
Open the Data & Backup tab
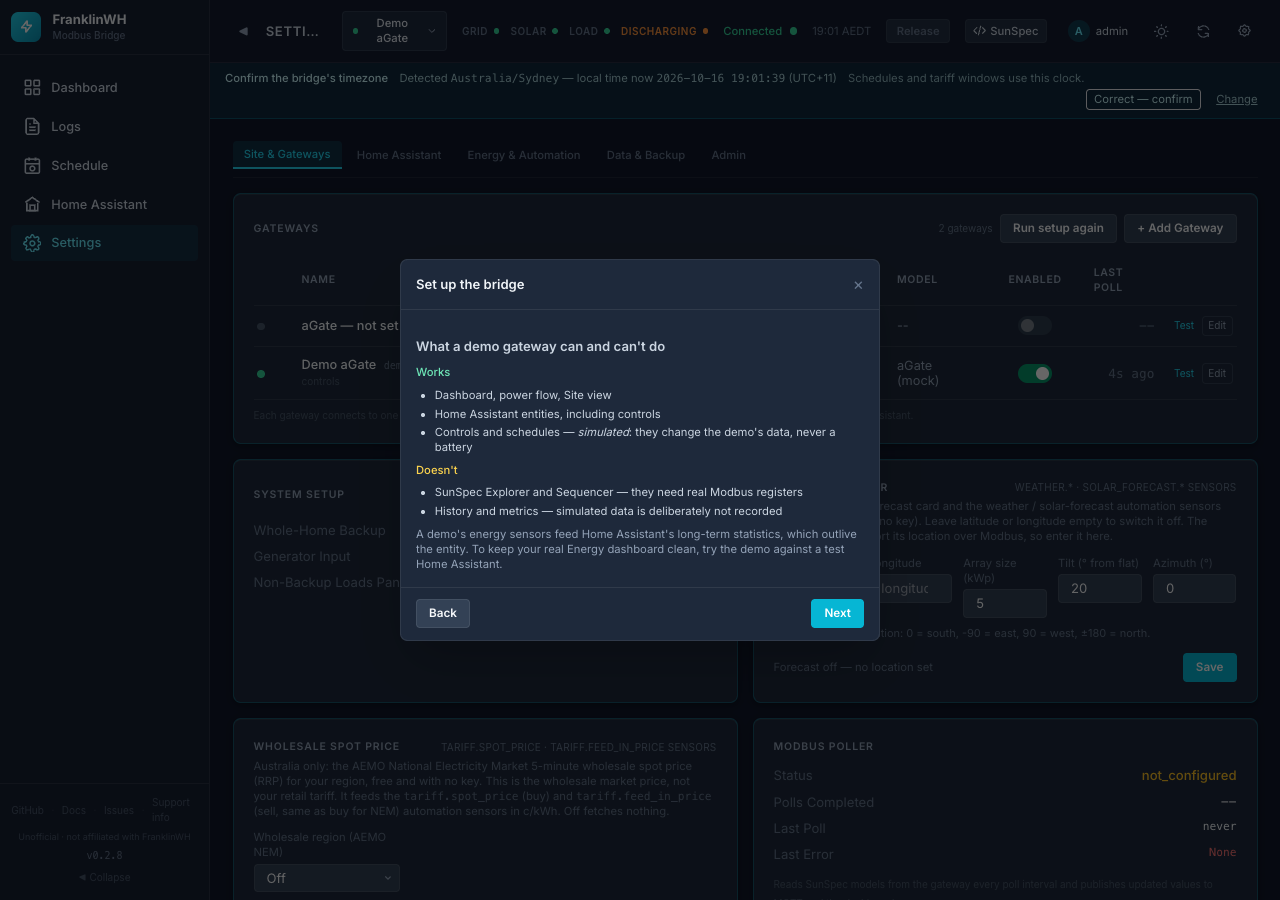[x=646, y=155]
